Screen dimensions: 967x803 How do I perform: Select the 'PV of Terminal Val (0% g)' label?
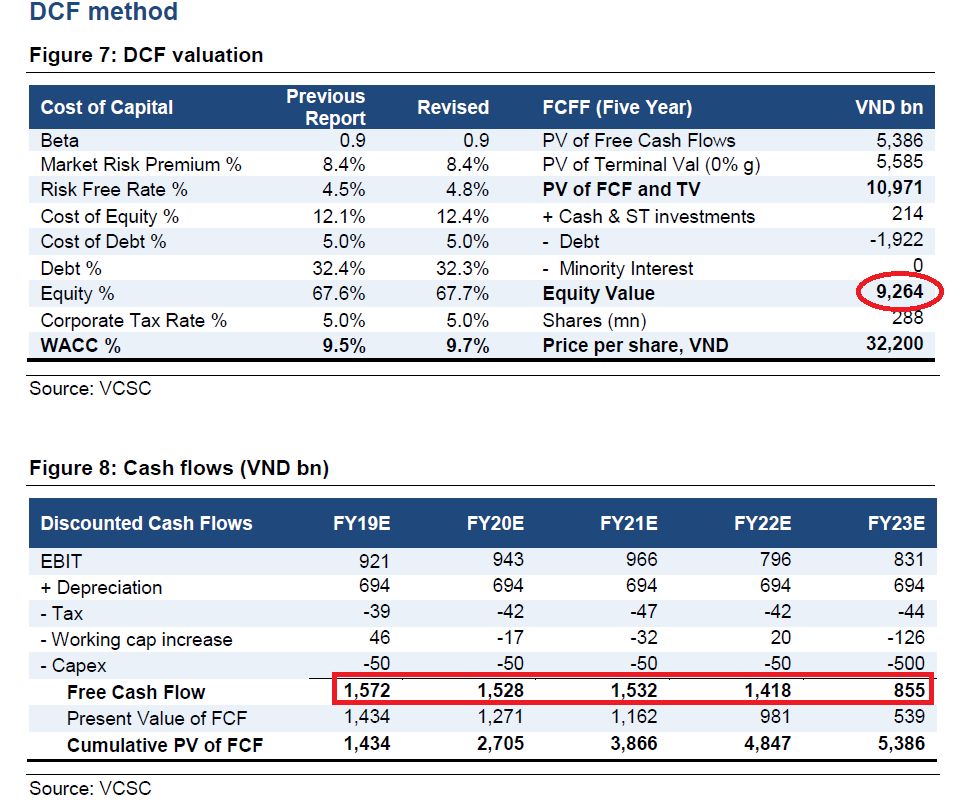(x=651, y=165)
